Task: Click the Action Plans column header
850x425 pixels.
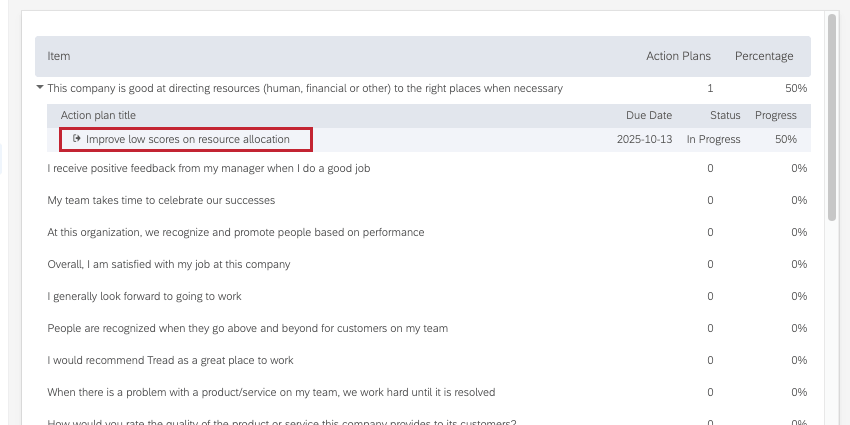Action: 678,56
